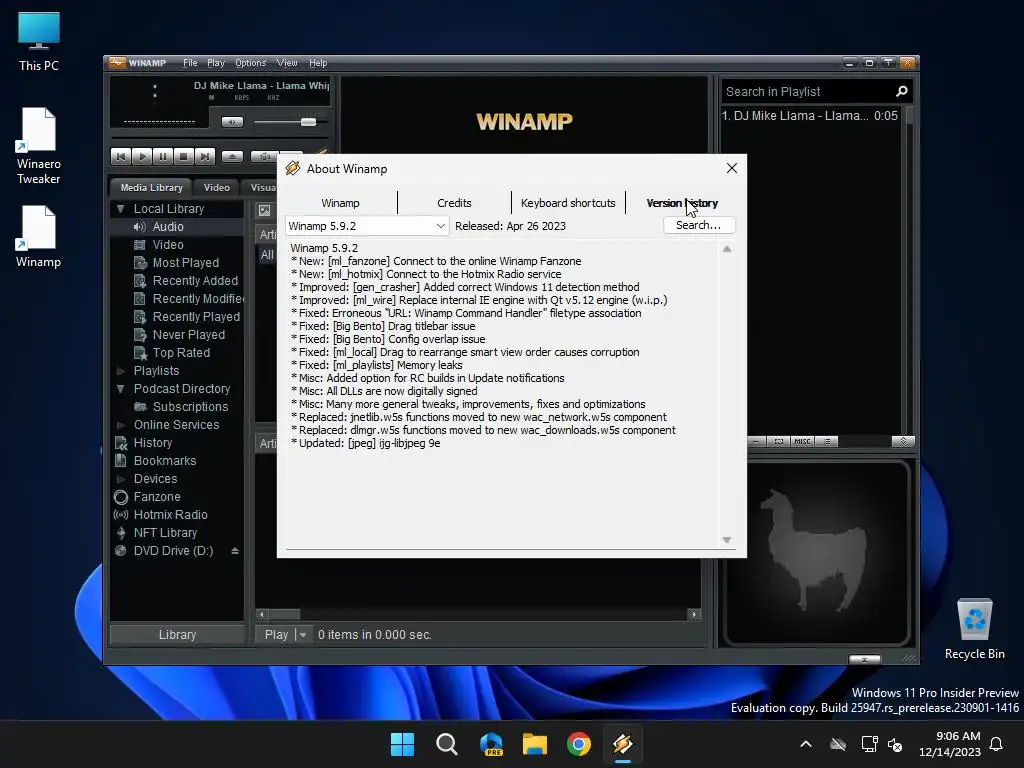Click the playlist MISC button

tap(802, 441)
